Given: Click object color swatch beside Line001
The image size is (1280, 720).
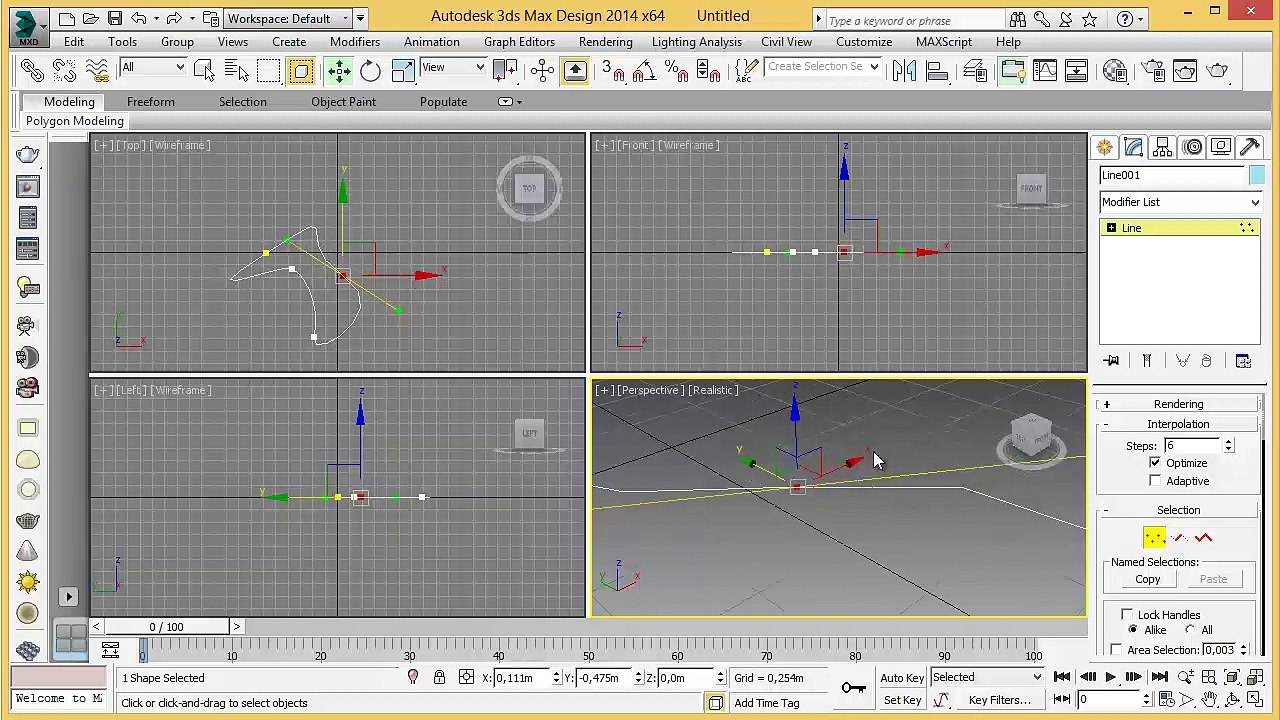Looking at the screenshot, I should (1256, 175).
